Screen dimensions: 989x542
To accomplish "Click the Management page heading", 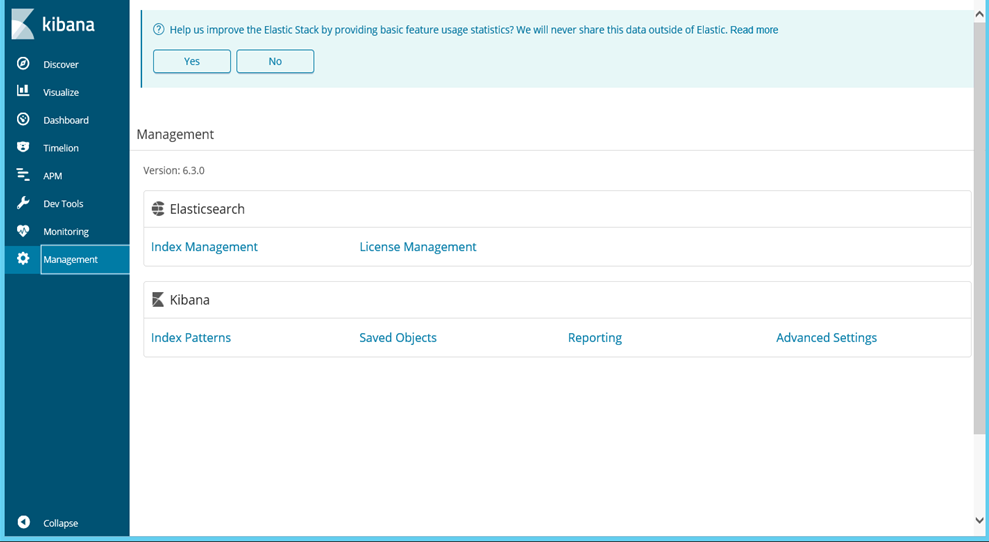I will click(x=175, y=134).
